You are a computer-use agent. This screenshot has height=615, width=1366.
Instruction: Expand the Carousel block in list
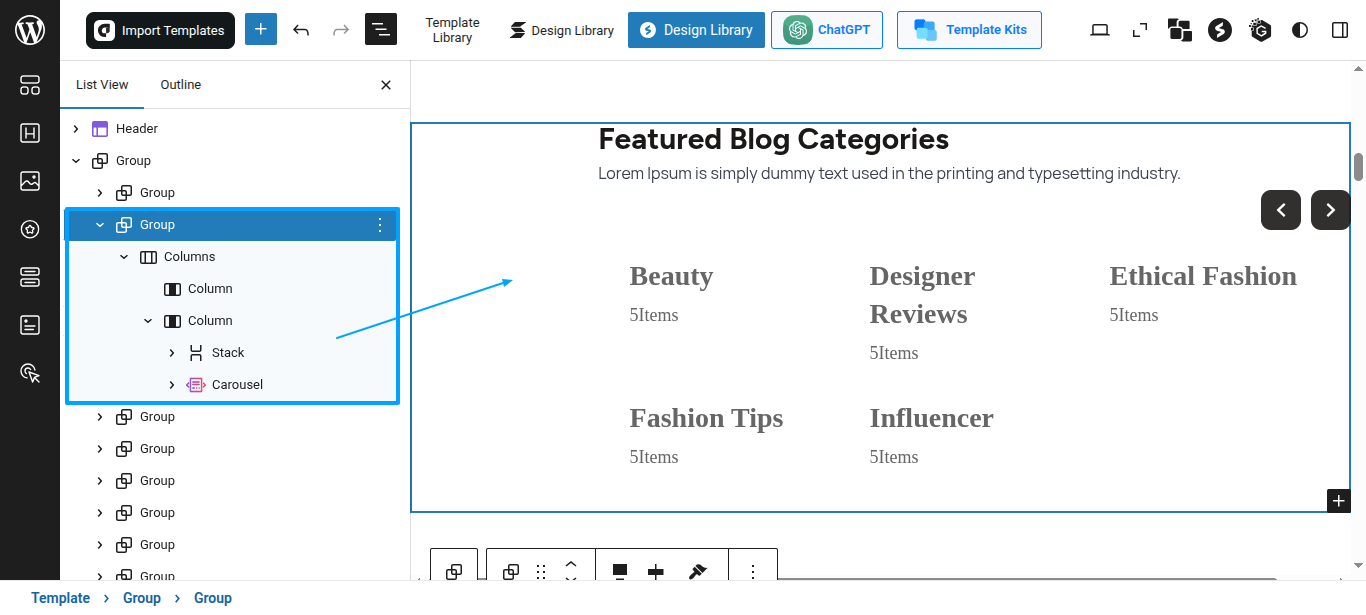[172, 385]
